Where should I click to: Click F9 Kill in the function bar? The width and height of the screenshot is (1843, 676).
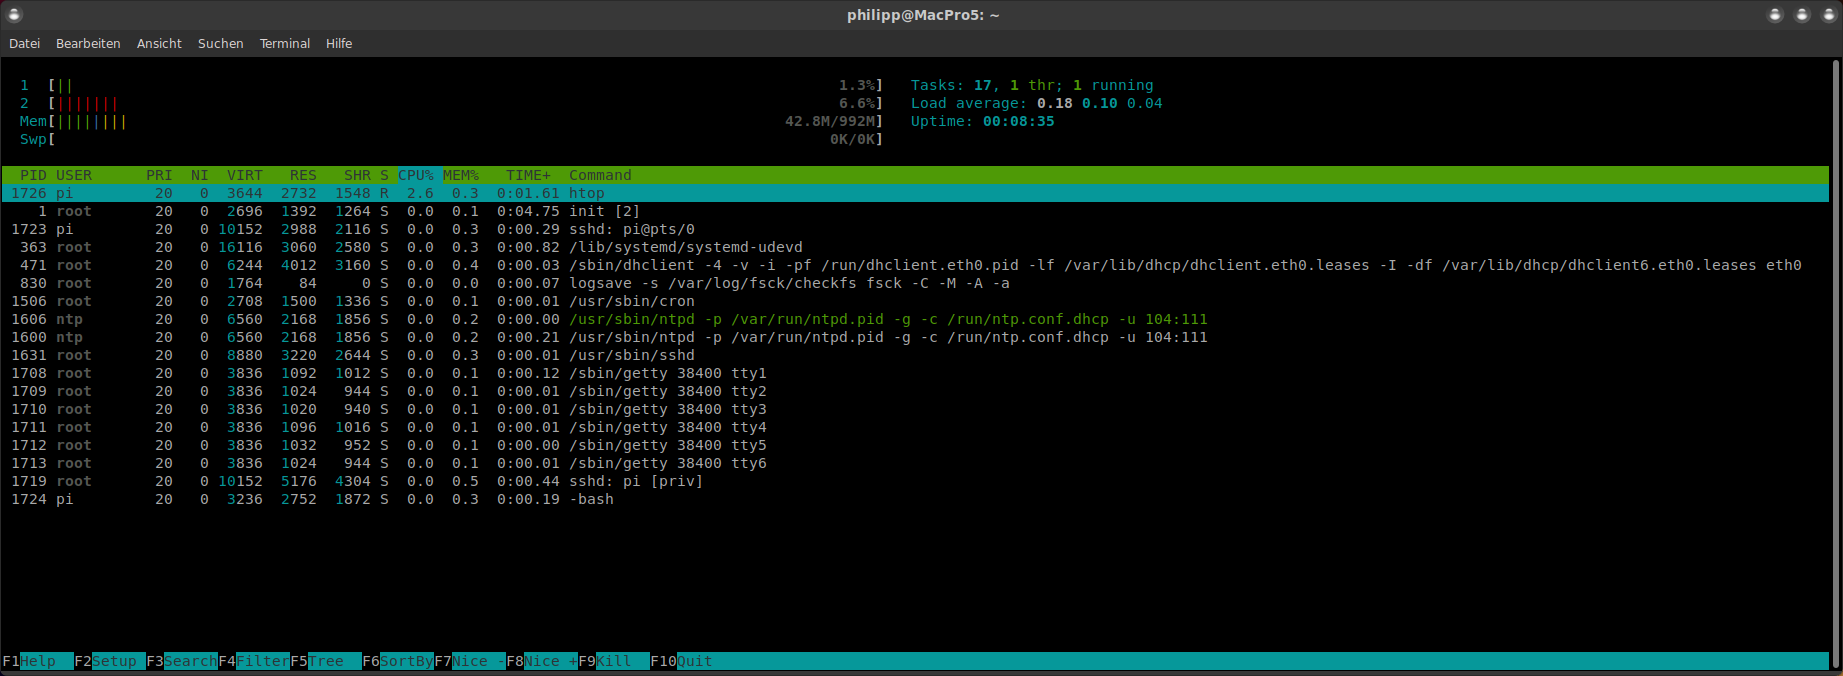(614, 661)
